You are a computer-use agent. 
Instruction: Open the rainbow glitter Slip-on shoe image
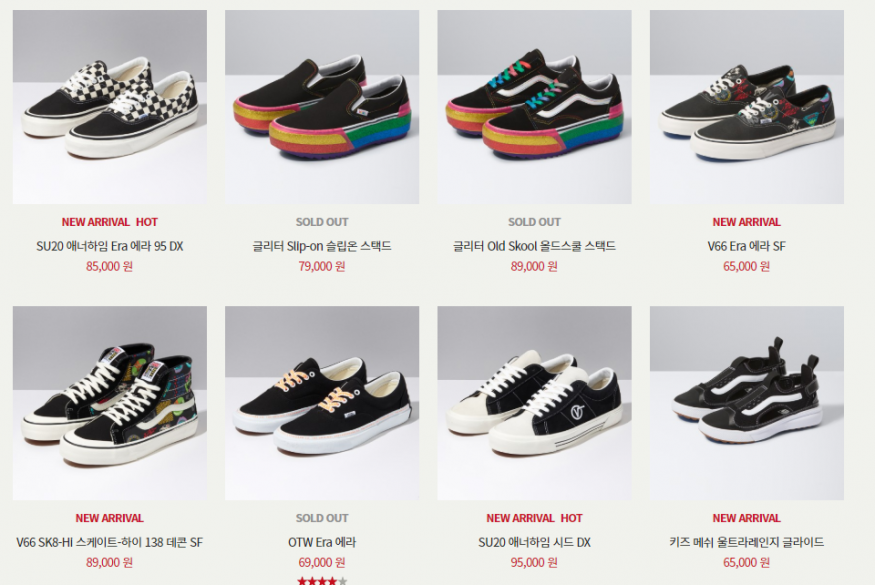point(322,107)
